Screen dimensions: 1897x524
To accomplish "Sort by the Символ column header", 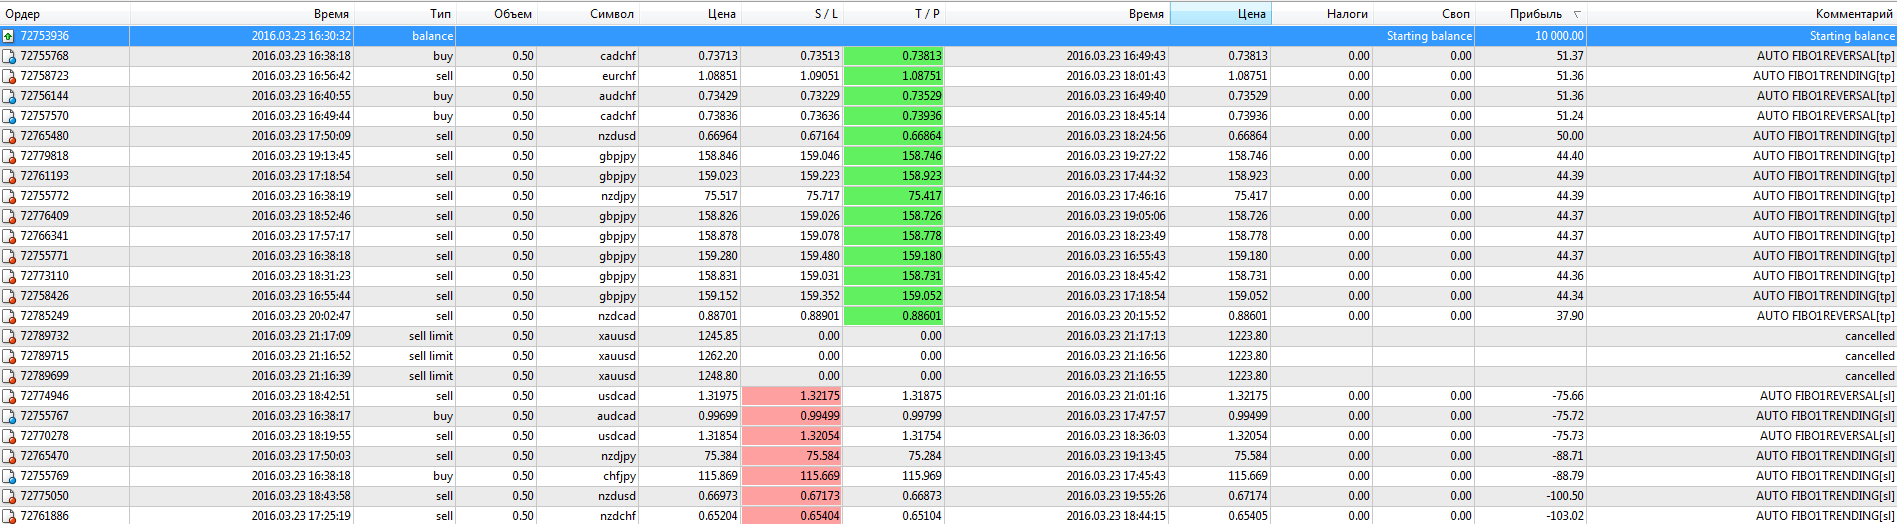I will [587, 14].
